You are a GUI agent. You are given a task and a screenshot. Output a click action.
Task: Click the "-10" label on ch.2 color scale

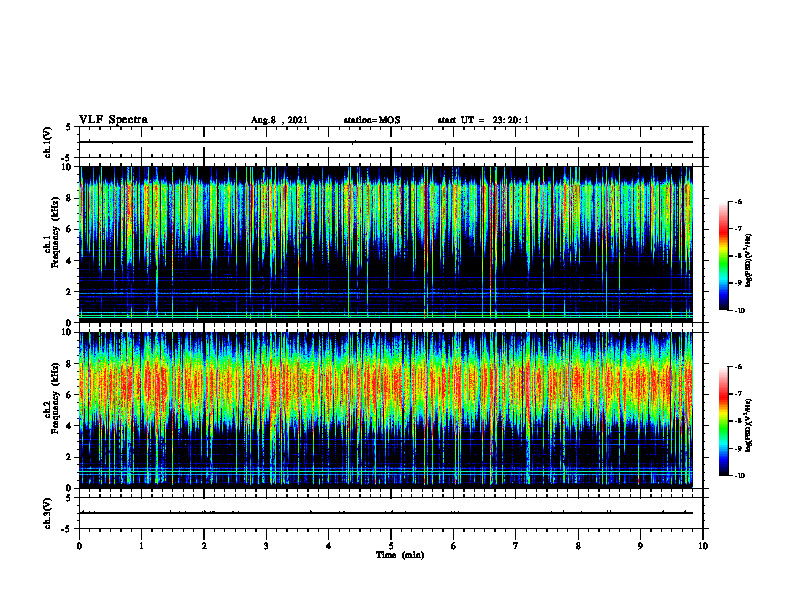(x=740, y=476)
